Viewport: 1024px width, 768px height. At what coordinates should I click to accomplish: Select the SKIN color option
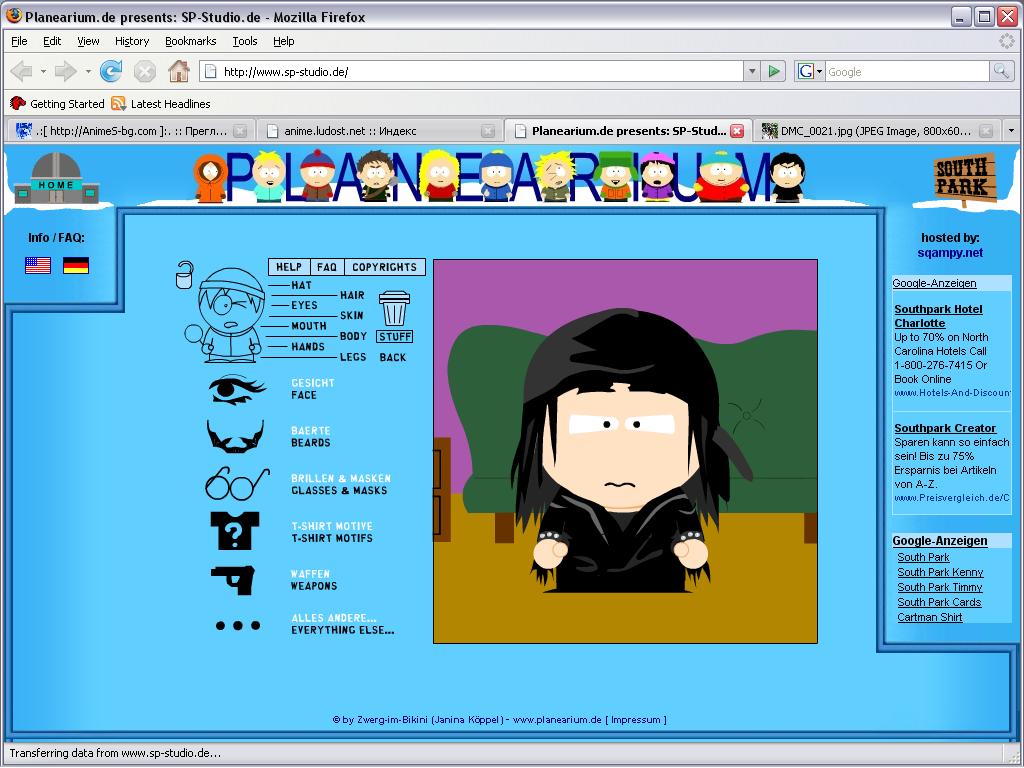[x=351, y=315]
